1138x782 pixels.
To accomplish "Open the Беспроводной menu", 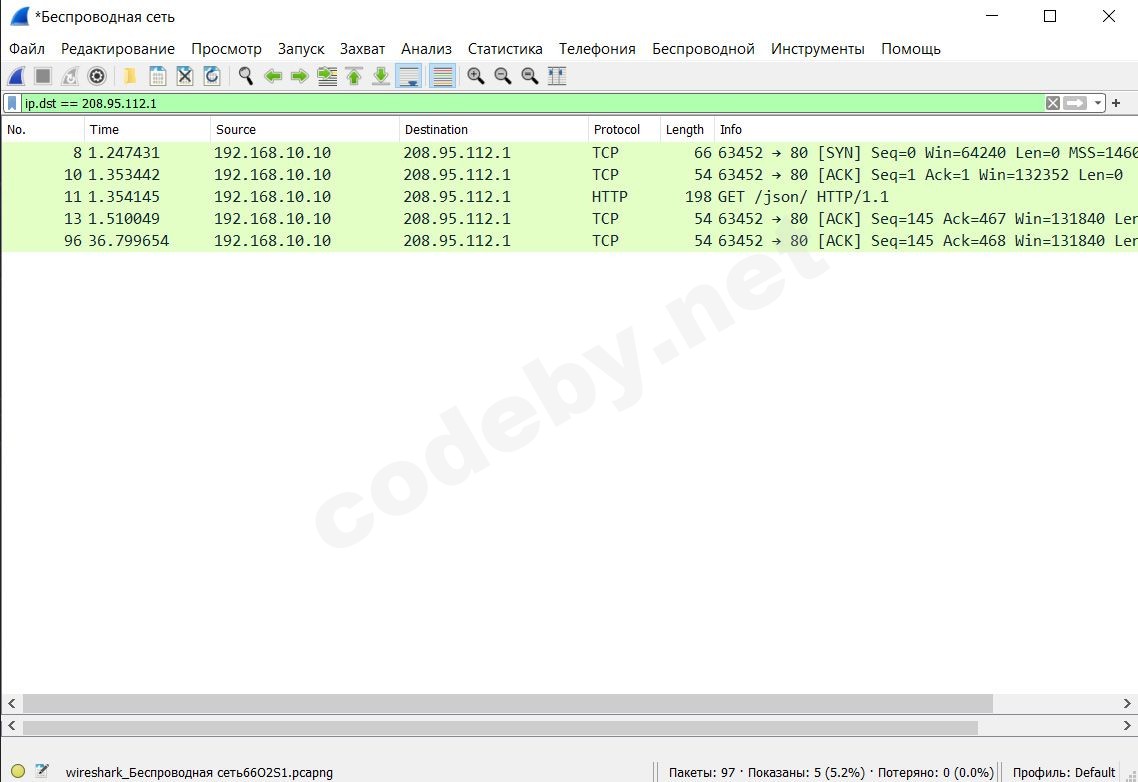I will pos(703,49).
